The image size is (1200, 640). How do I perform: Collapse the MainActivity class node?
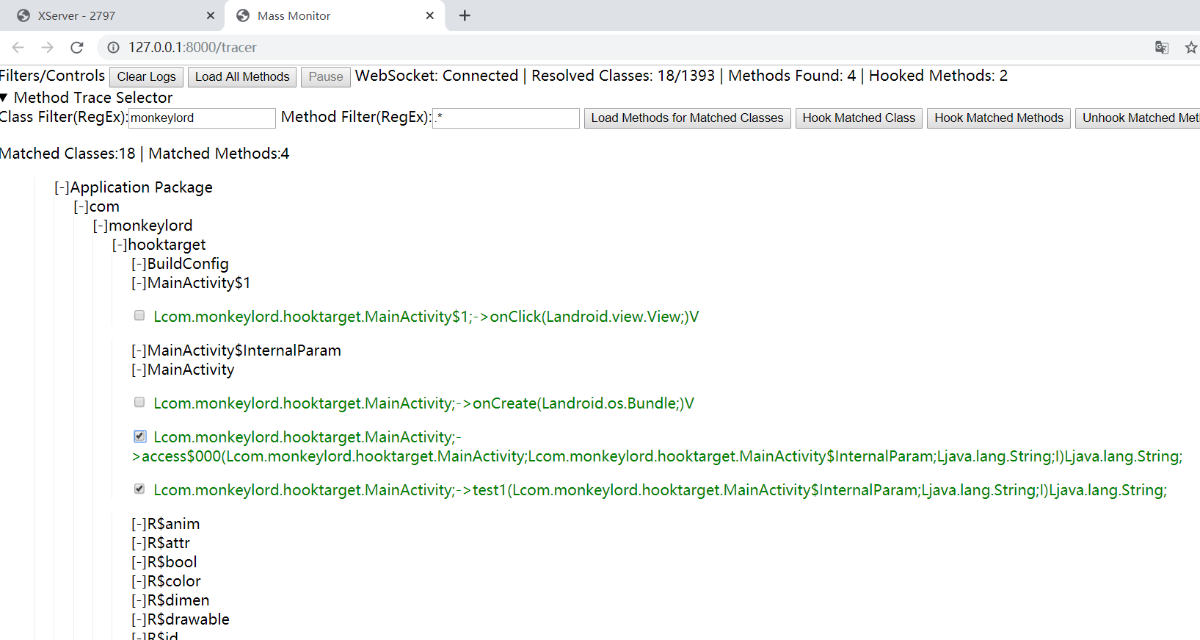tap(139, 369)
